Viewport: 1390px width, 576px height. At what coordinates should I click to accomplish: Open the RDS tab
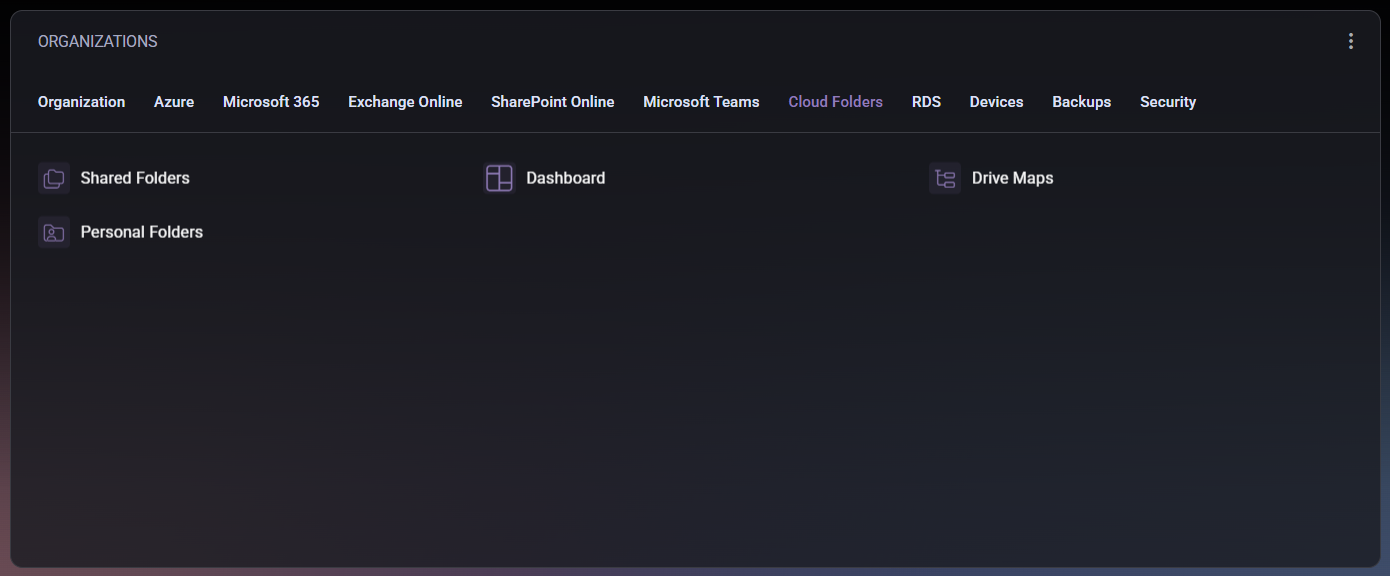pos(926,102)
